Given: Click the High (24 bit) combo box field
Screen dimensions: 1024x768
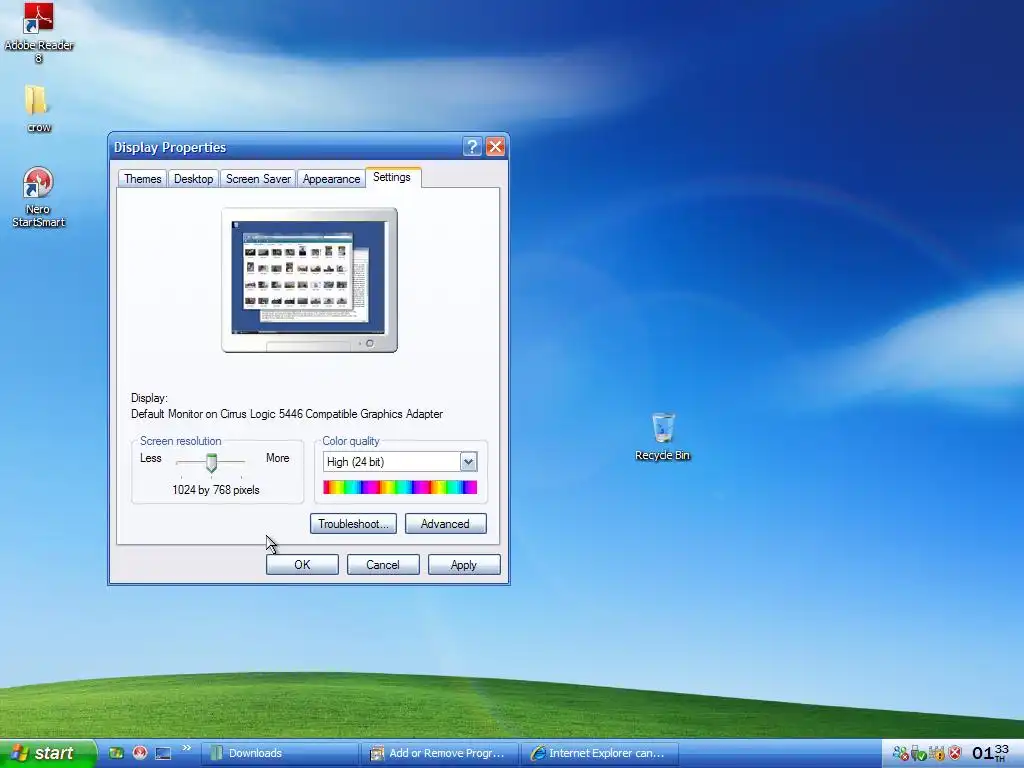Looking at the screenshot, I should coord(400,462).
